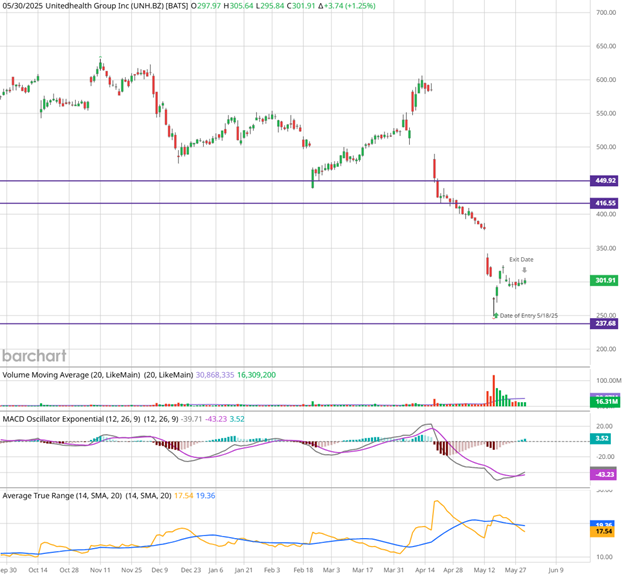Click the Nov 11 date axis label

100,570
